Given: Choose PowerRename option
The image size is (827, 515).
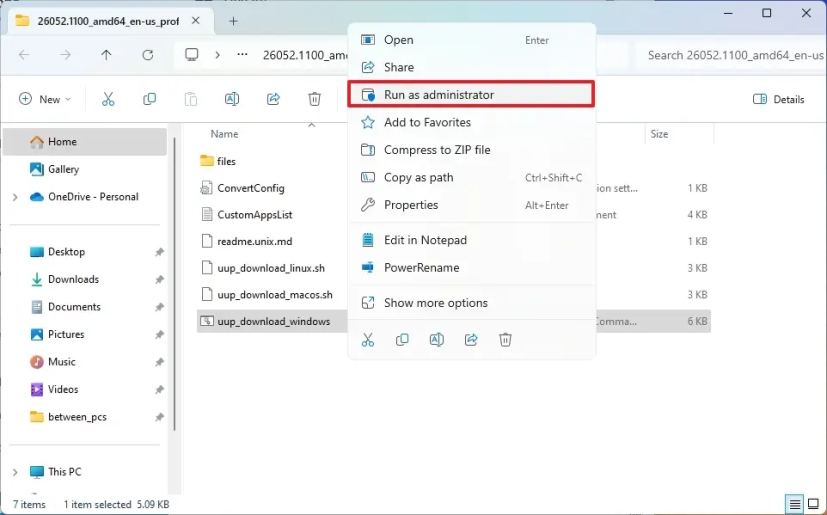Looking at the screenshot, I should pyautogui.click(x=472, y=268).
